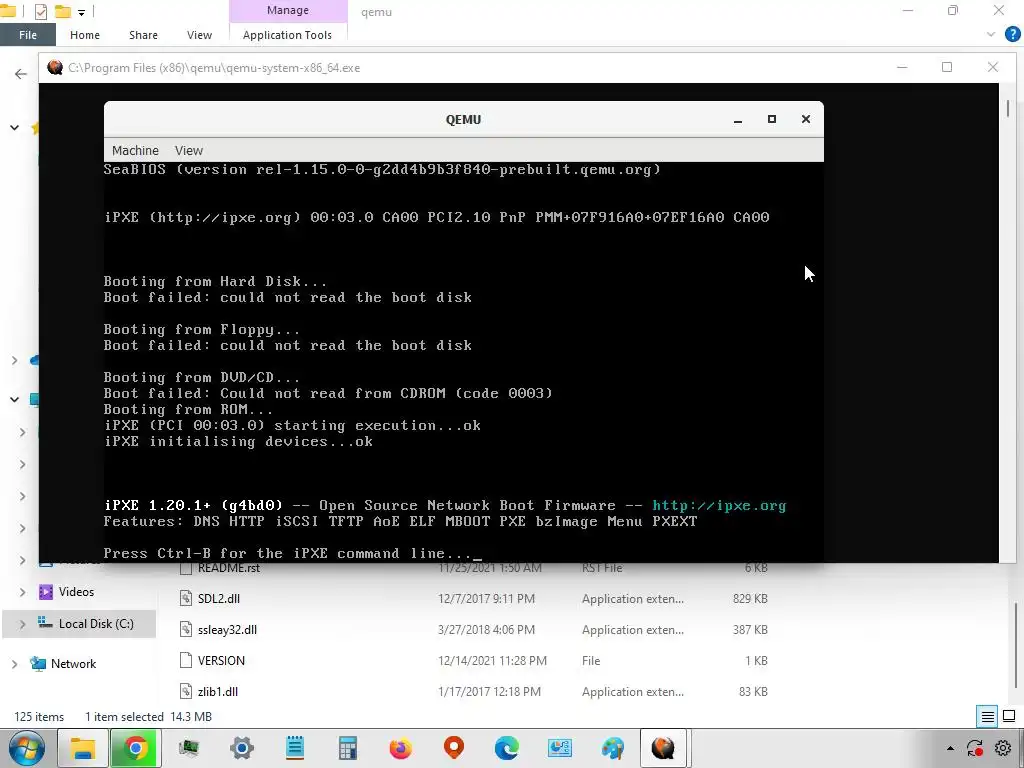Maximize the QEMU display window
This screenshot has width=1024, height=768.
click(772, 119)
